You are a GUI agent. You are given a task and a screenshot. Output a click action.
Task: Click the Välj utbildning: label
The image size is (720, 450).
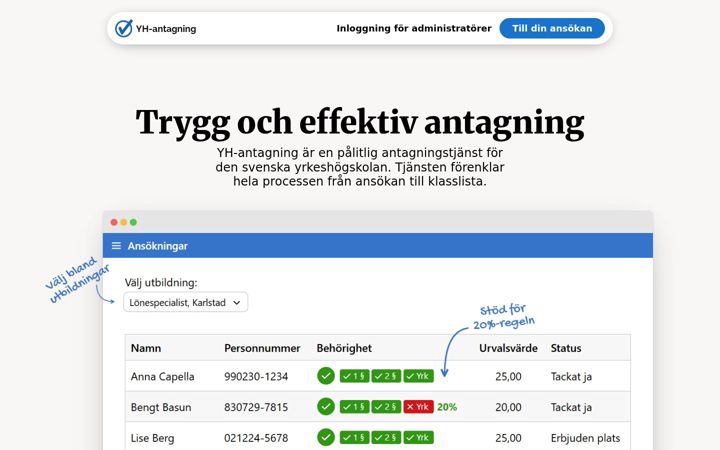pyautogui.click(x=161, y=283)
